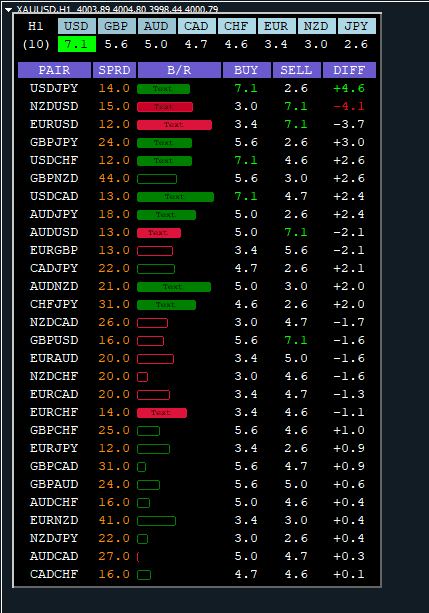Select the EURCAD pair name
The image size is (429, 613).
pos(54,394)
